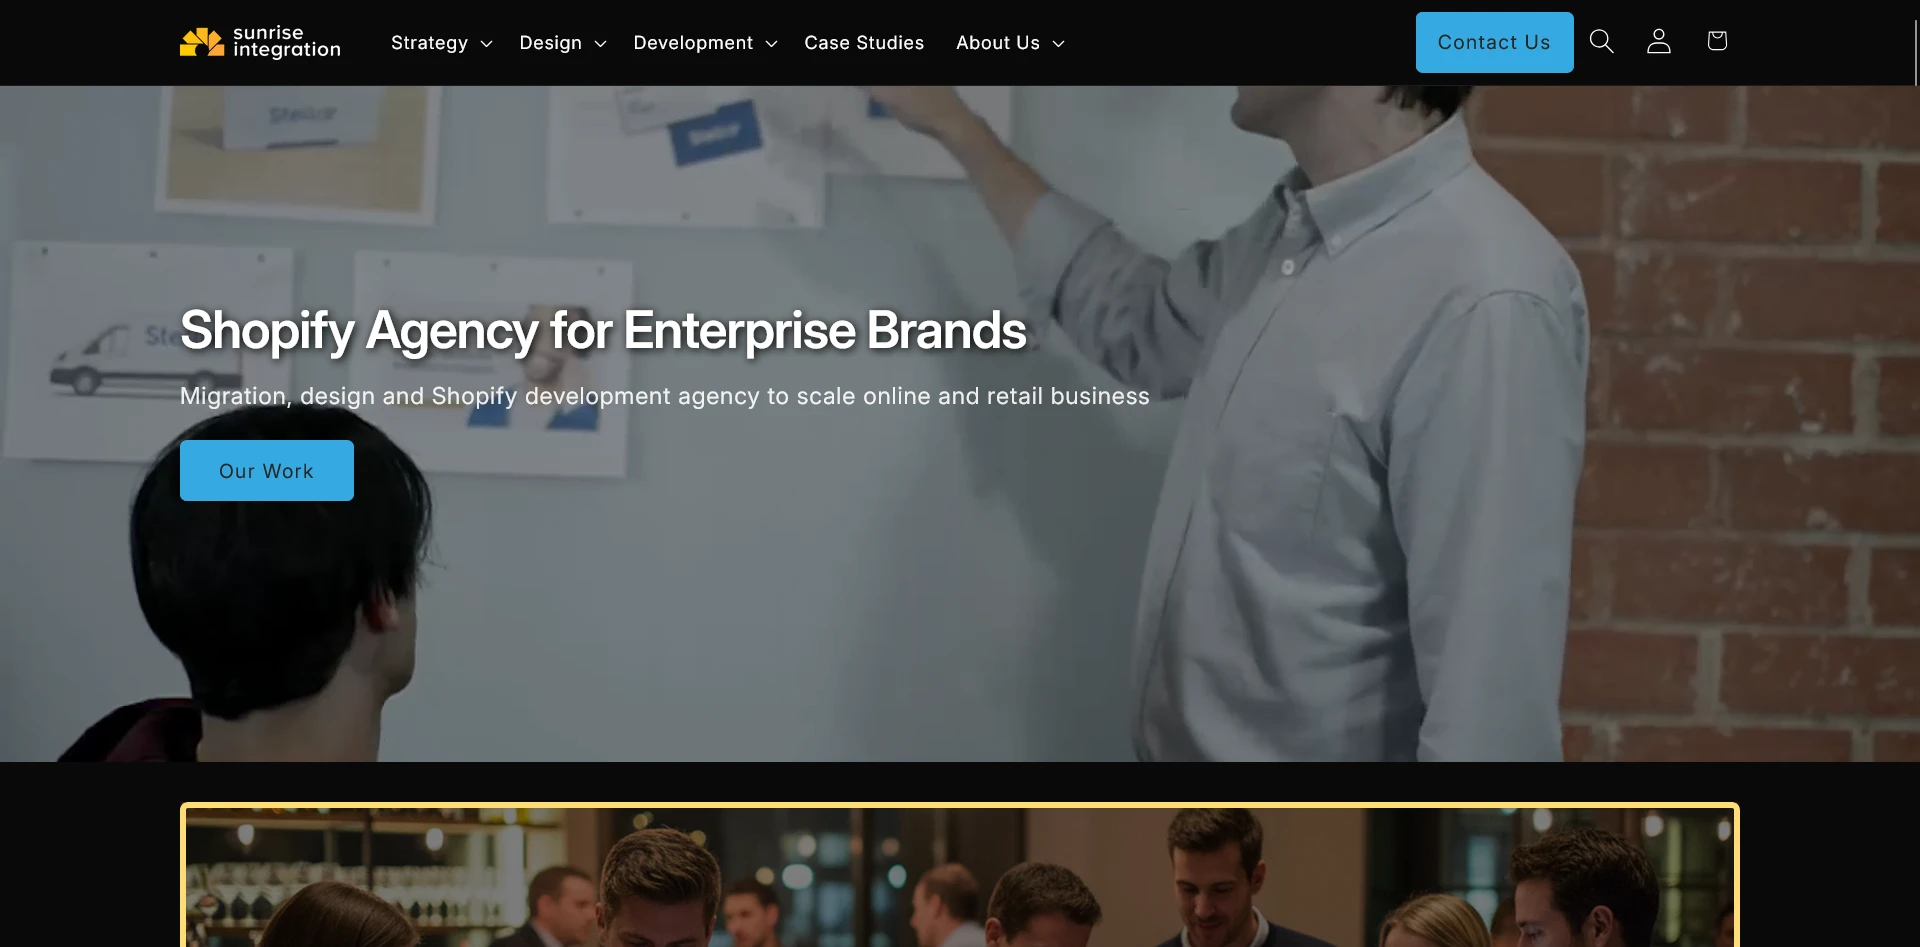Click the hero subtitle about Migration, design
The height and width of the screenshot is (947, 1920).
(x=665, y=396)
